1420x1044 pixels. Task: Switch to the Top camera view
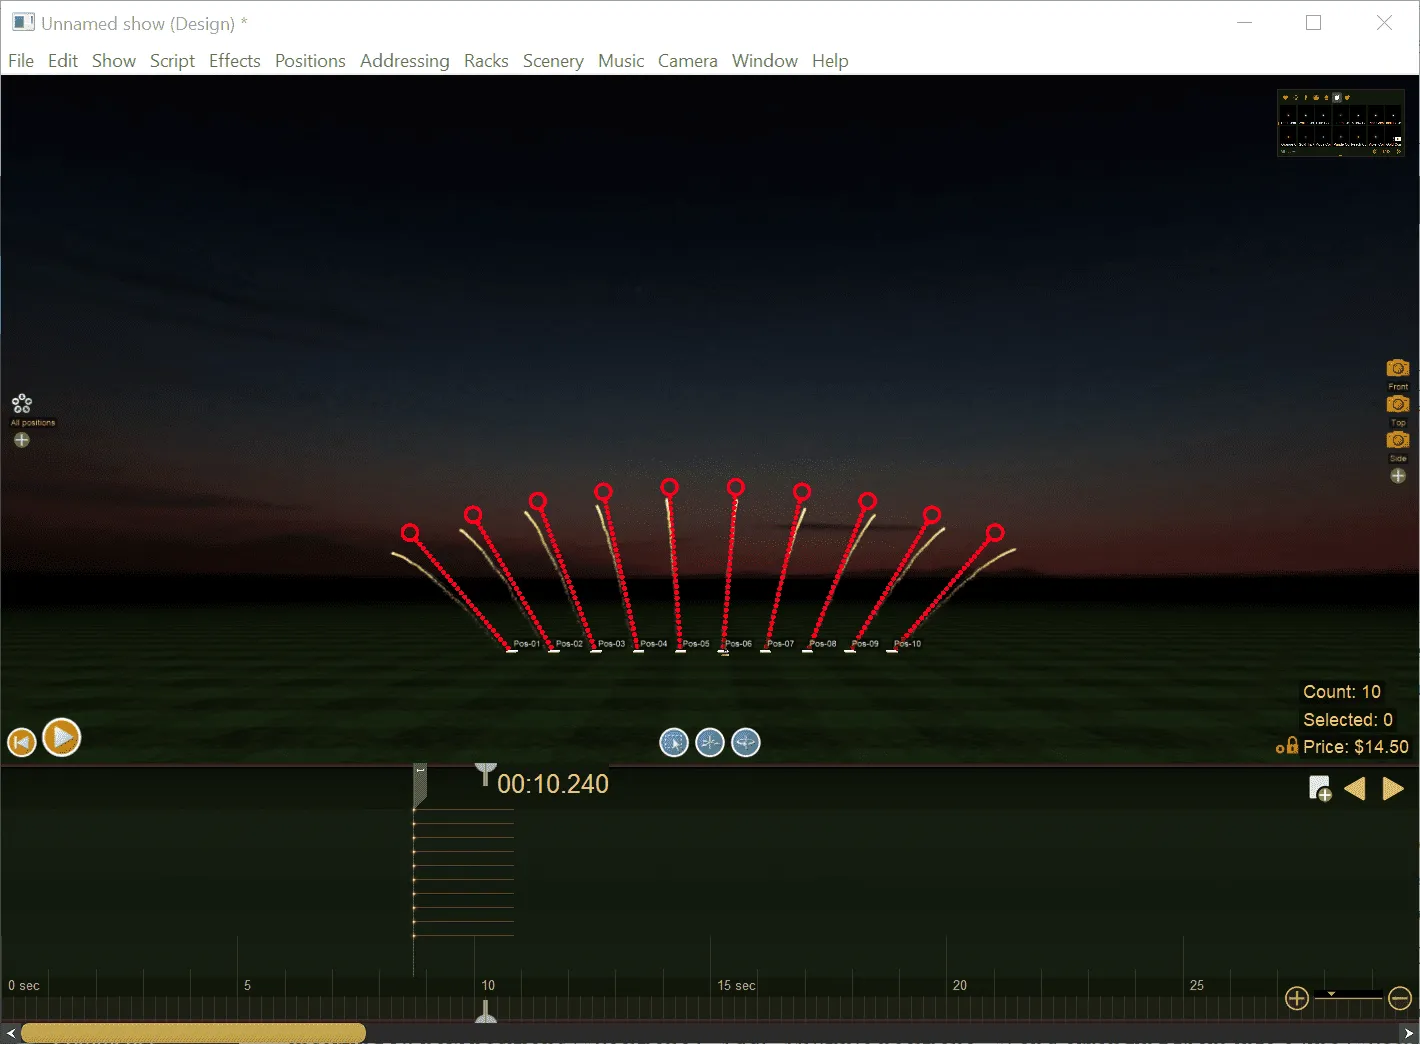pos(1397,405)
